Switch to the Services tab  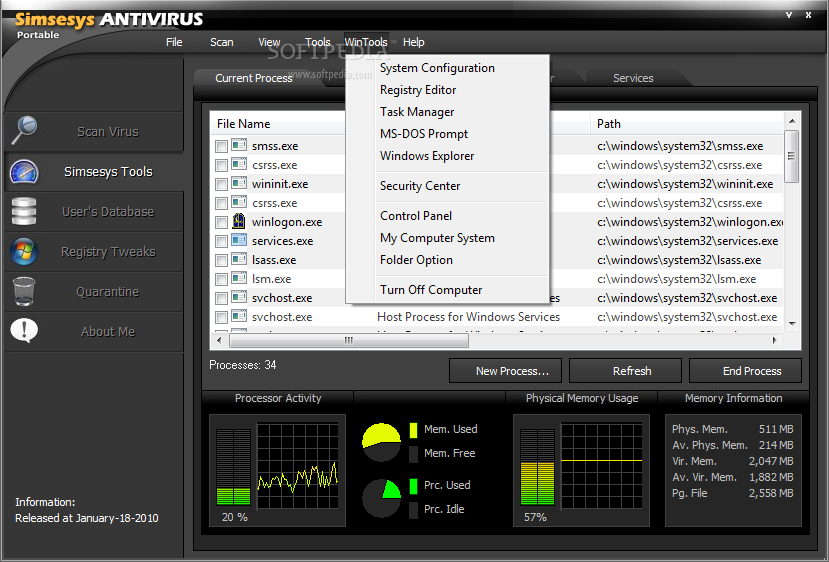coord(633,78)
